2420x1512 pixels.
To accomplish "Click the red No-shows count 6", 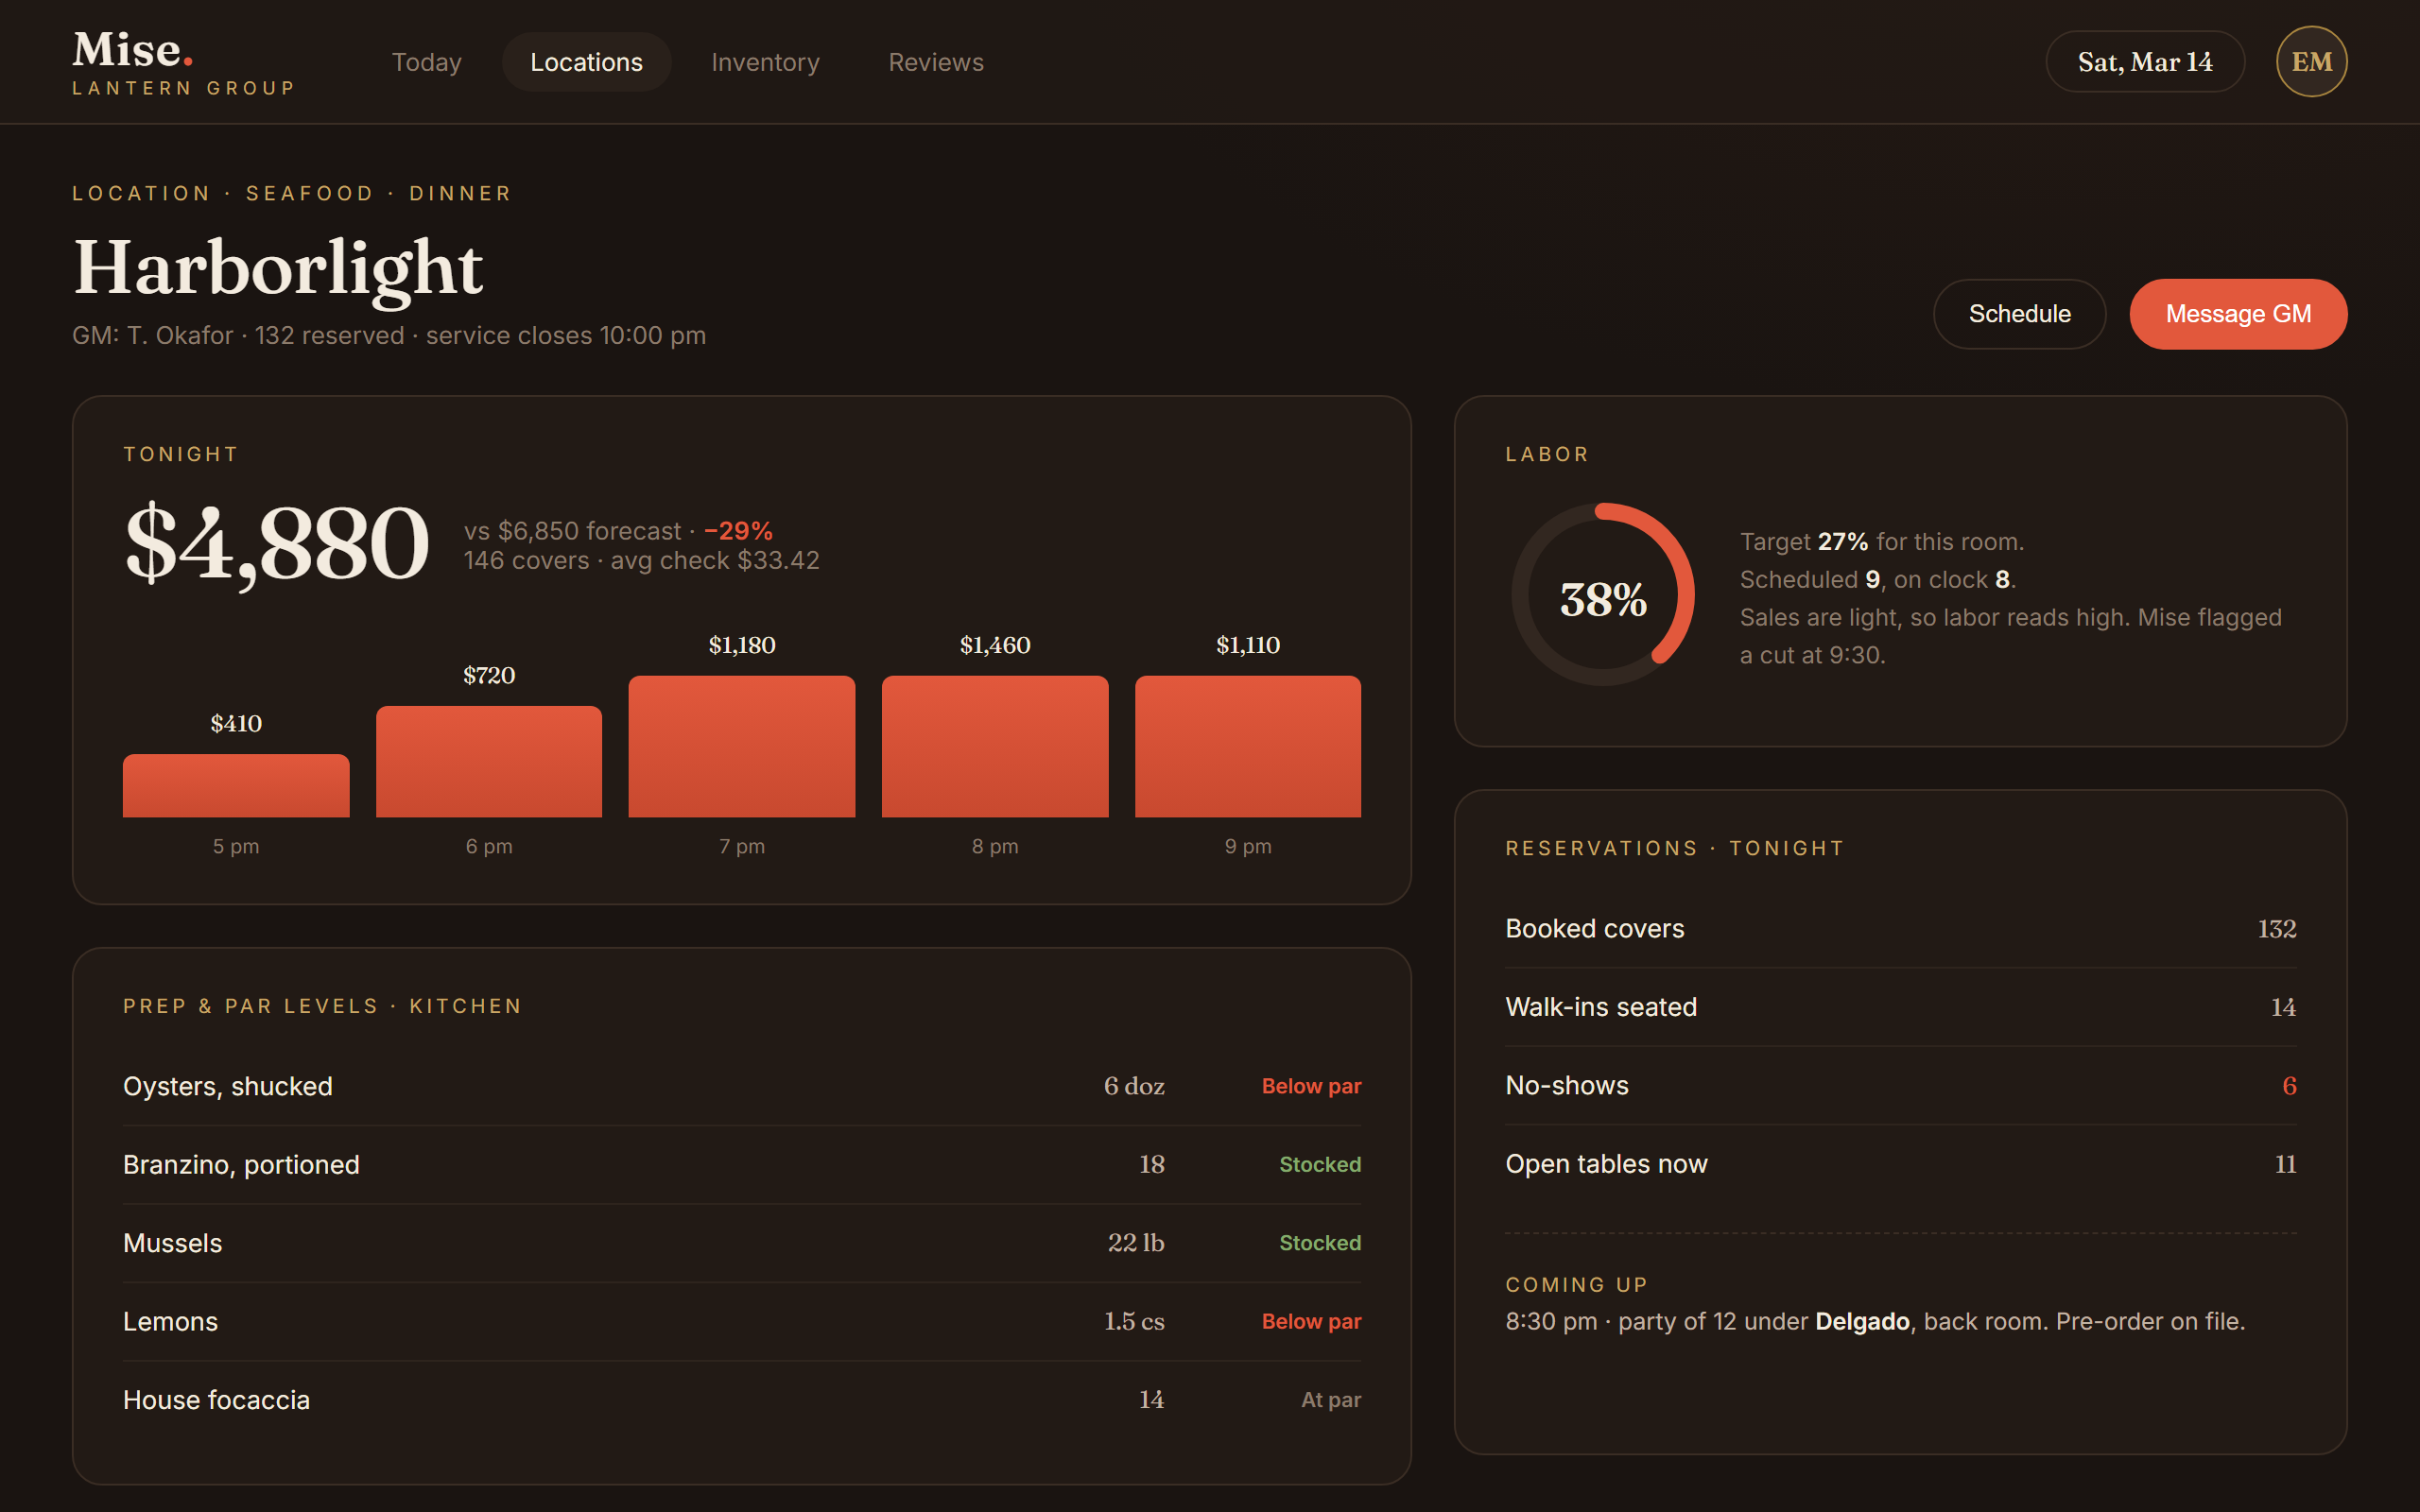I will (x=2289, y=1086).
